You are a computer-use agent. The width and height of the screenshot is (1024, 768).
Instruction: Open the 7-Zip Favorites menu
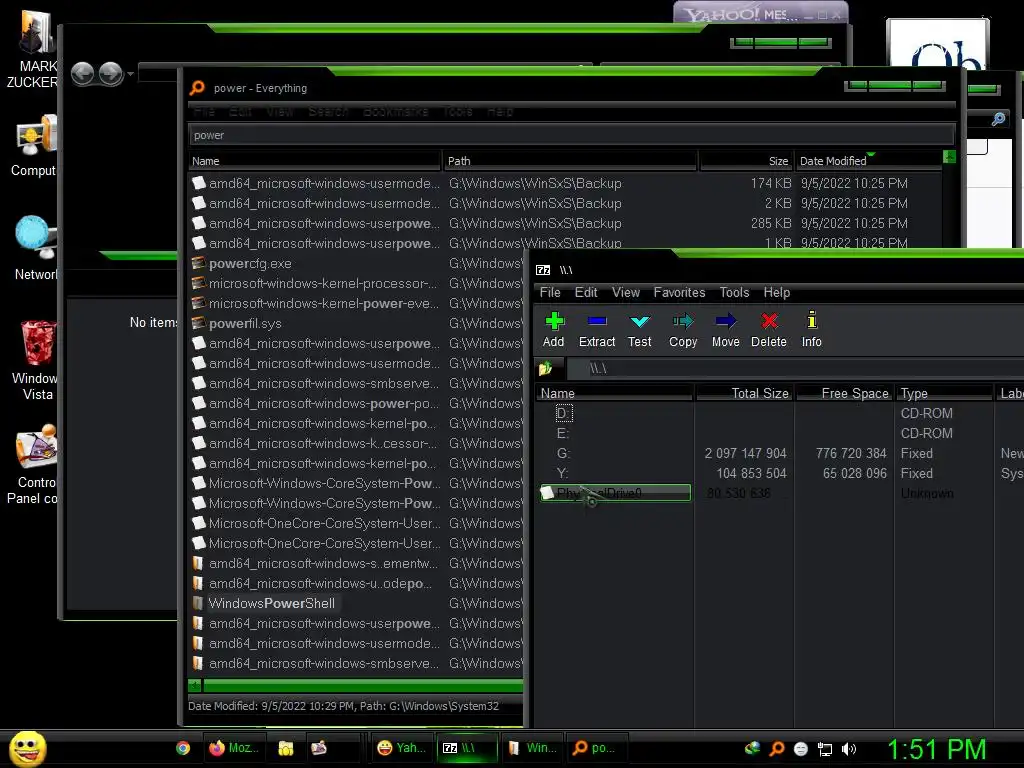click(x=679, y=293)
